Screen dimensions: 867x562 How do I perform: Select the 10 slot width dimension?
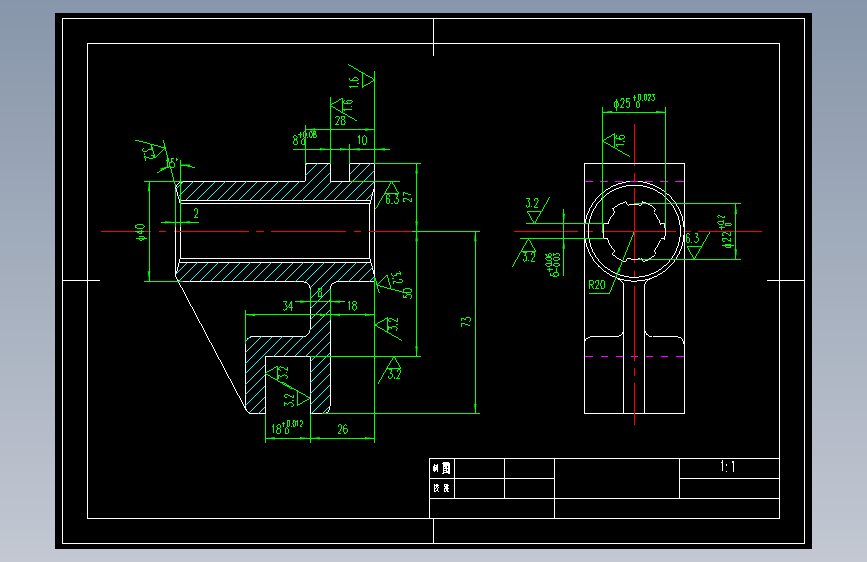coord(362,140)
